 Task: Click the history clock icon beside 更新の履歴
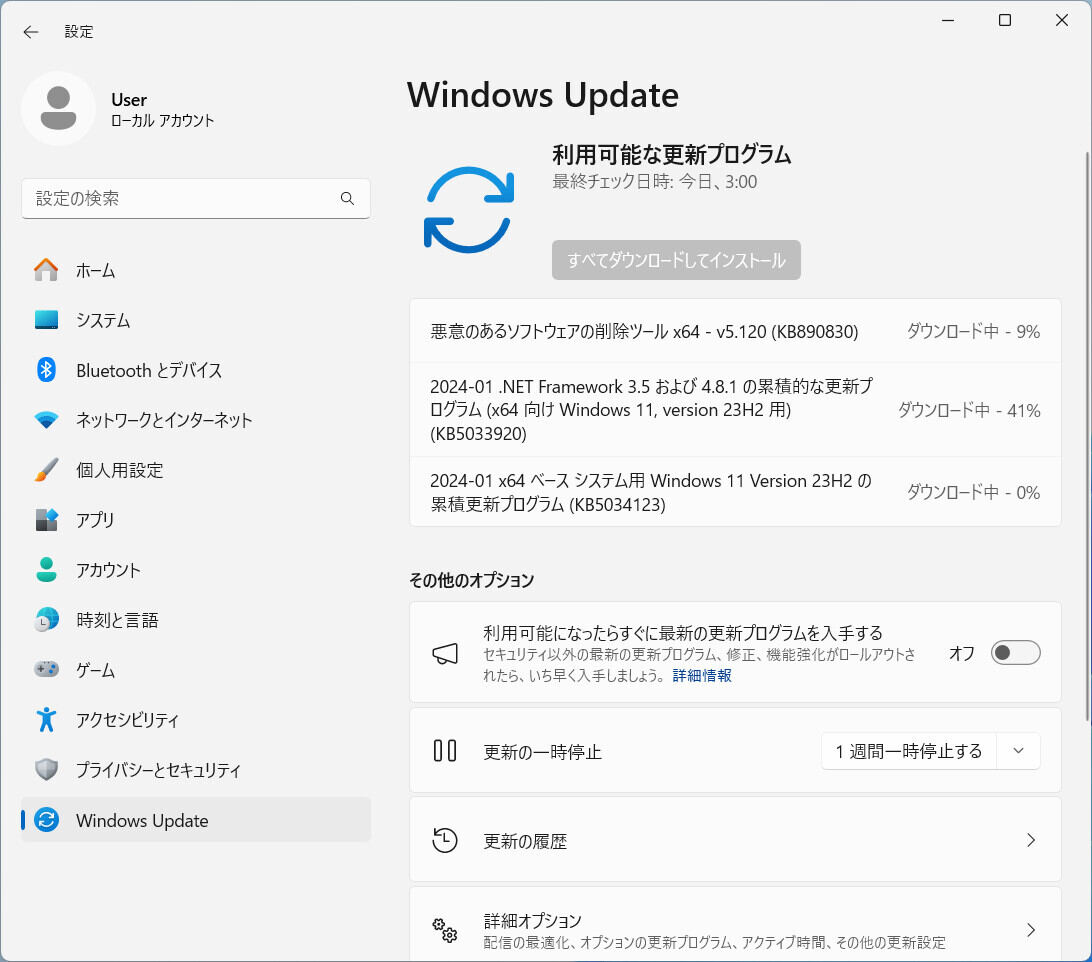[x=445, y=841]
